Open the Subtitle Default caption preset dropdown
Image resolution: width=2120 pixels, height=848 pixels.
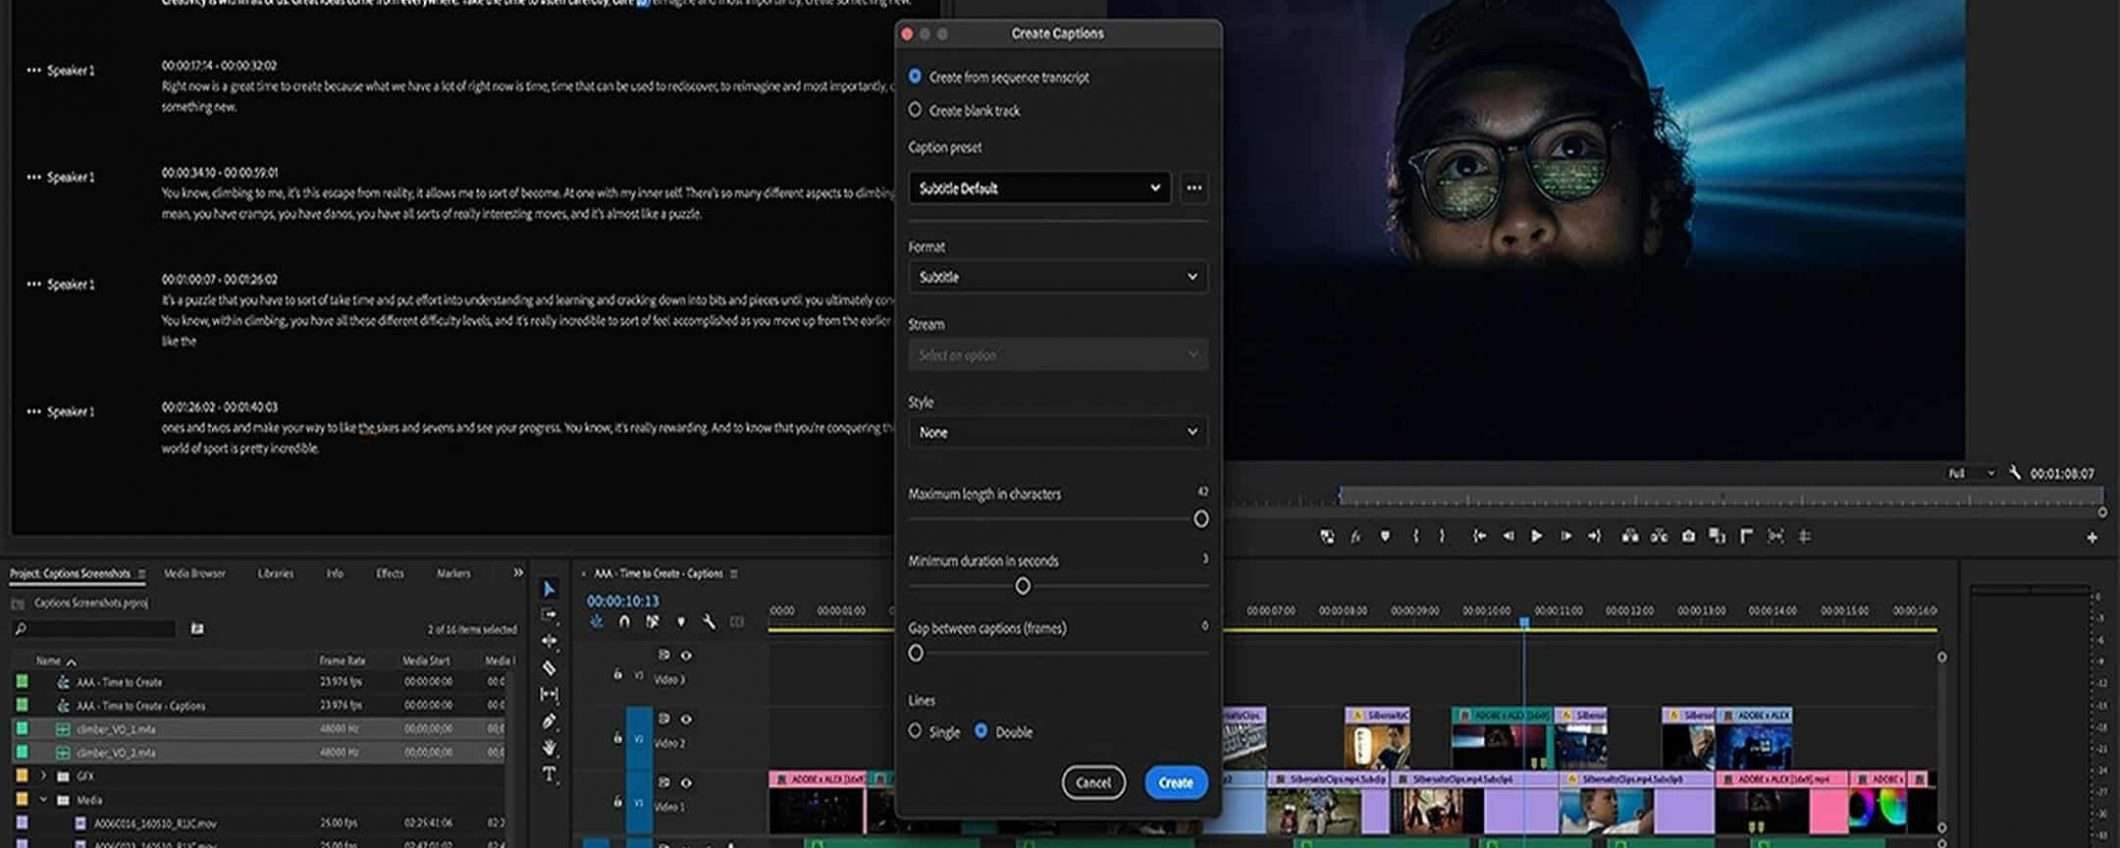coord(1039,188)
